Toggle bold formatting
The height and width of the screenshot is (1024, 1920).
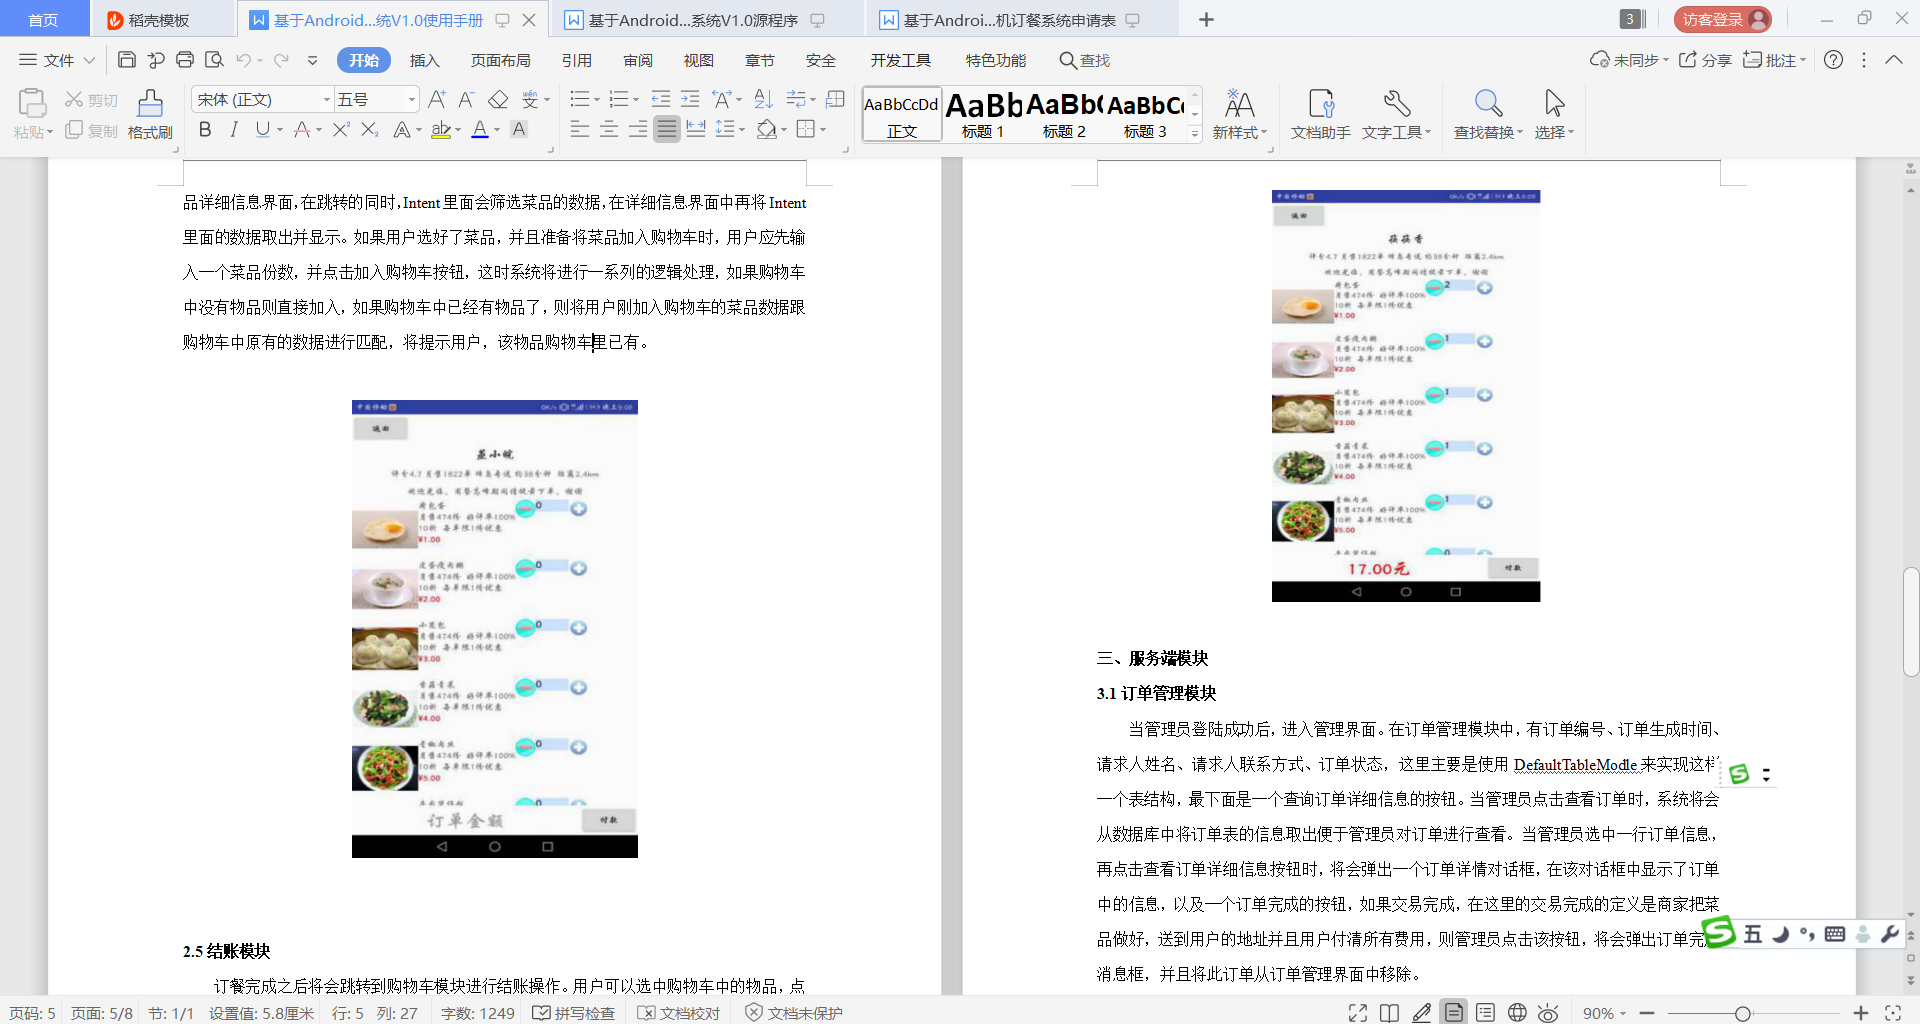point(205,129)
